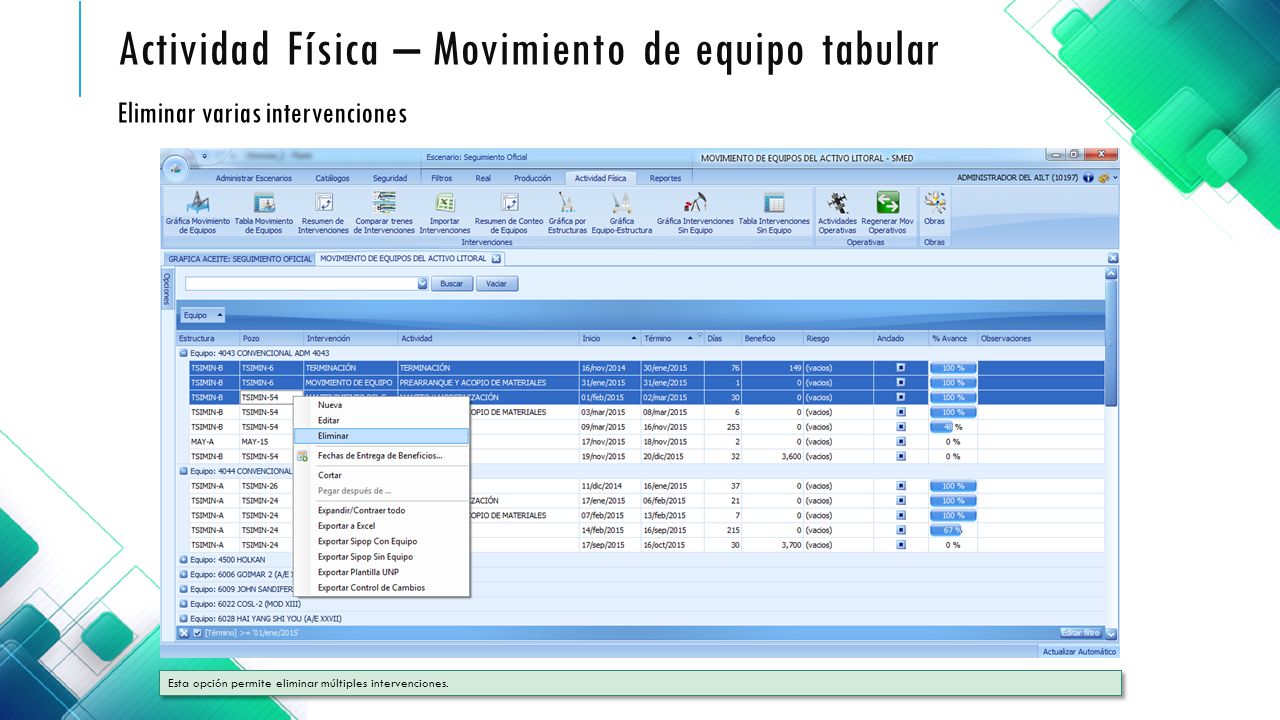Close the Movimiento de Equipos document tab
Screen dimensions: 1280x720
[496, 259]
